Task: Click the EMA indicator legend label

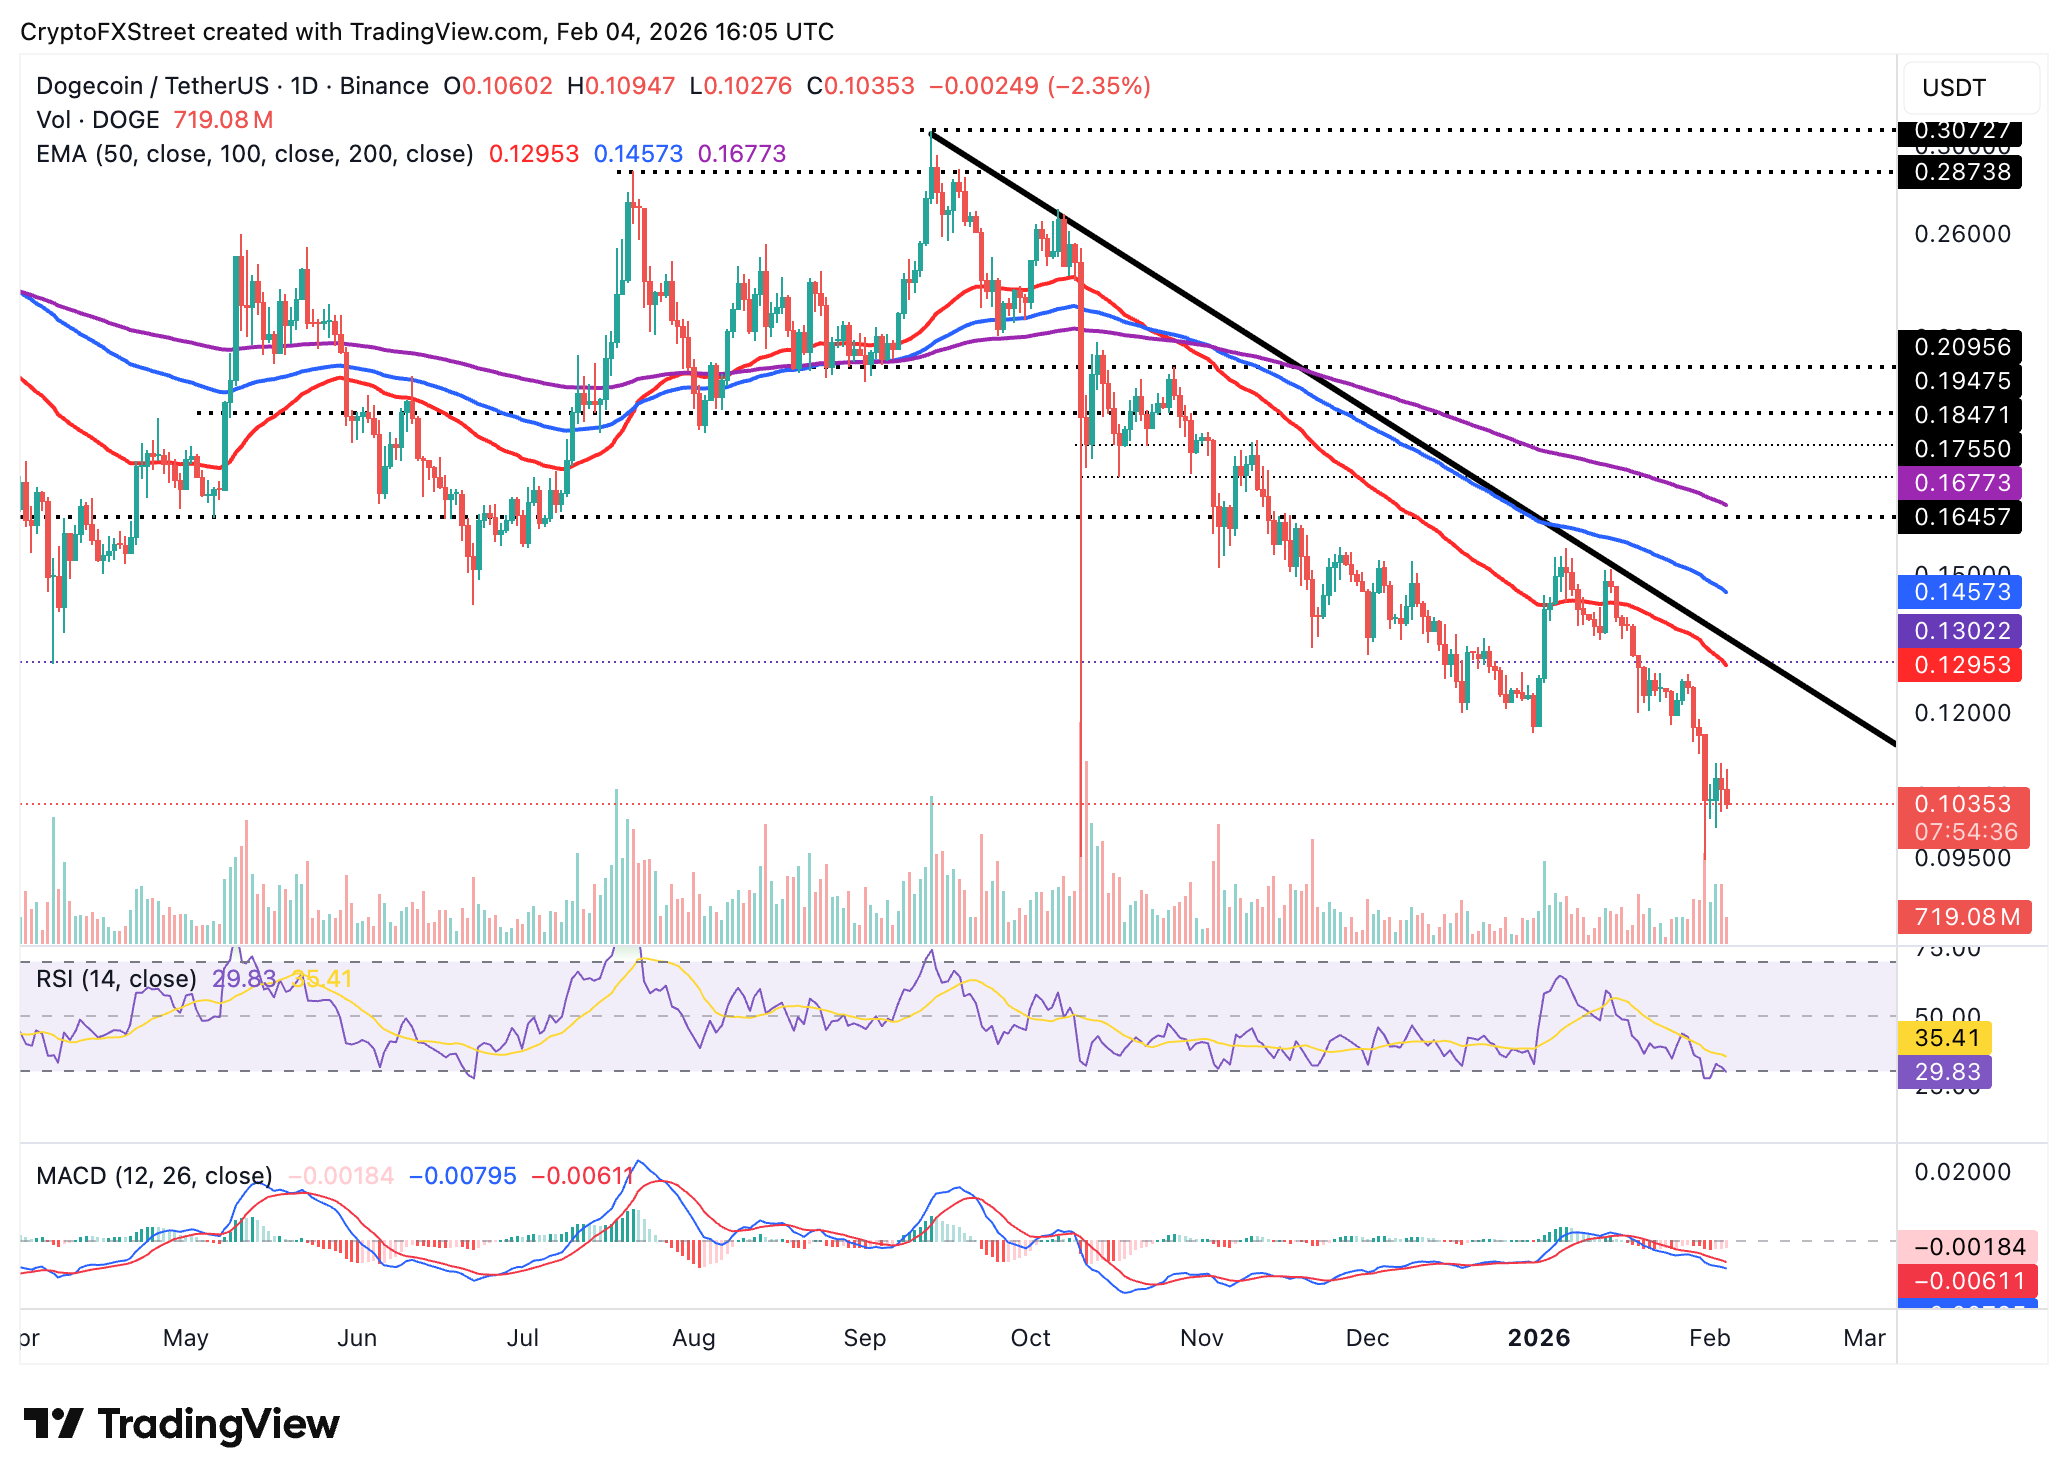Action: (x=254, y=154)
